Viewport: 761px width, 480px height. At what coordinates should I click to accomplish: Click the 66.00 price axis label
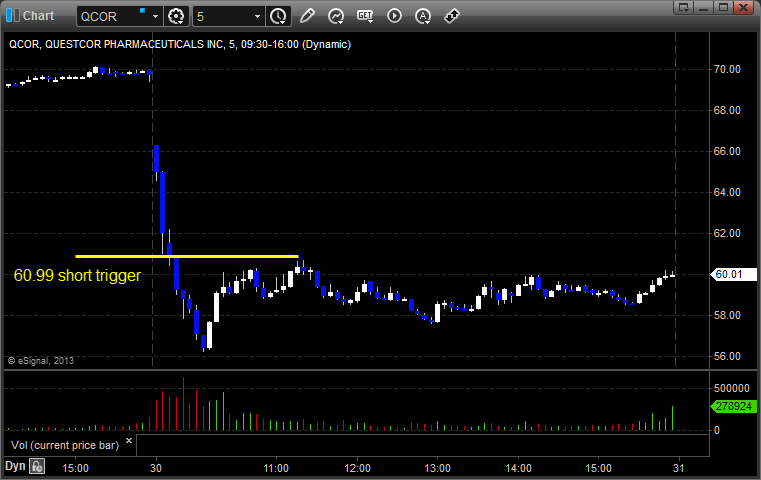727,151
